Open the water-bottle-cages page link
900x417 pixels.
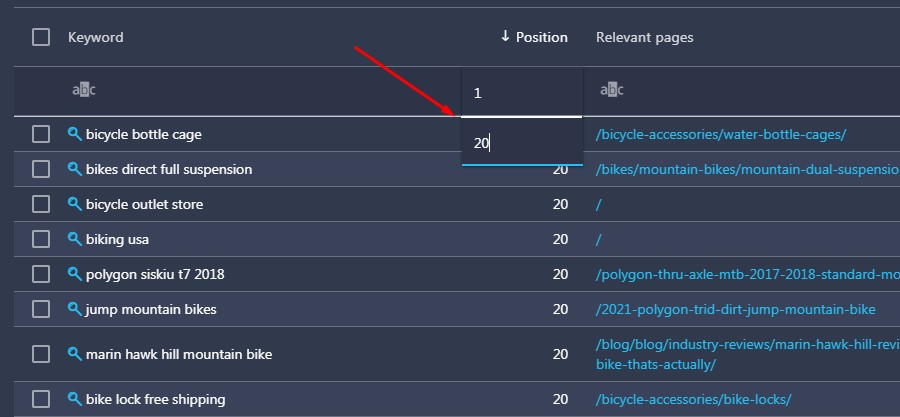click(x=721, y=135)
